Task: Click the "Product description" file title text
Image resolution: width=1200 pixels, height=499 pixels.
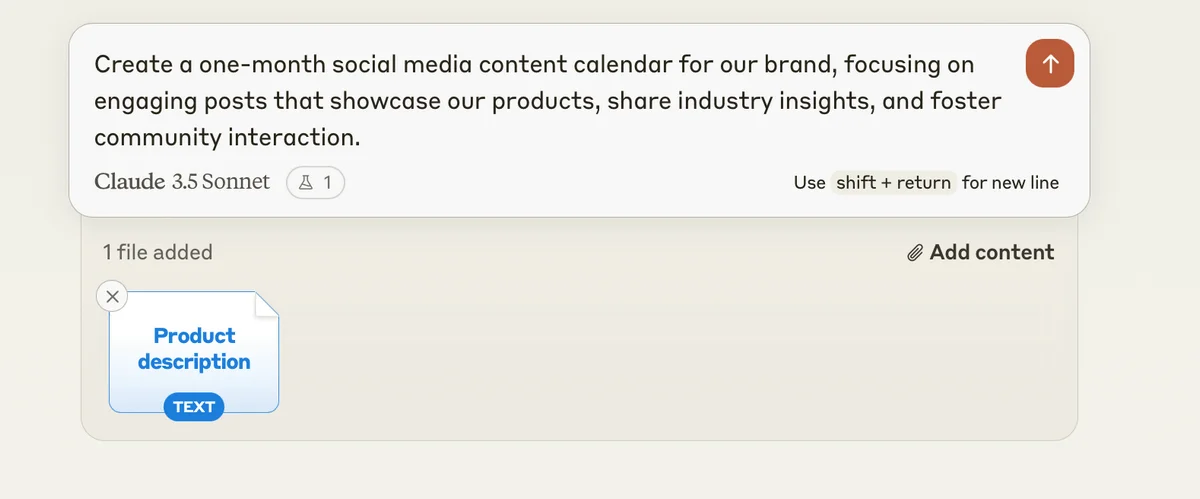Action: pos(194,348)
